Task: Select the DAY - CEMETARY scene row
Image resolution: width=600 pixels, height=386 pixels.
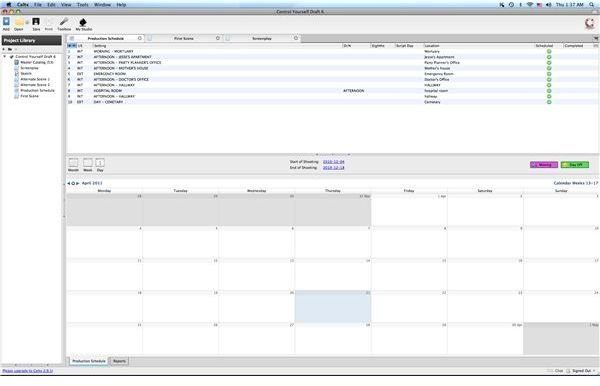Action: pos(333,102)
